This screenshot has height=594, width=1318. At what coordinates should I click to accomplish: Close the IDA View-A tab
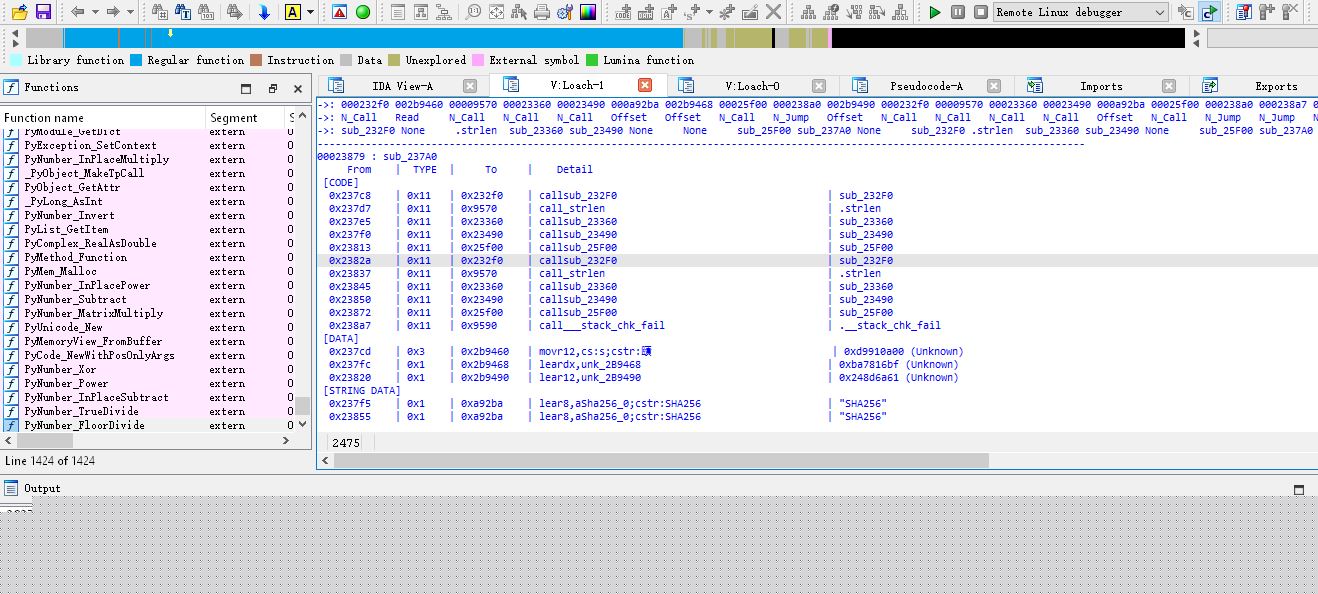470,86
